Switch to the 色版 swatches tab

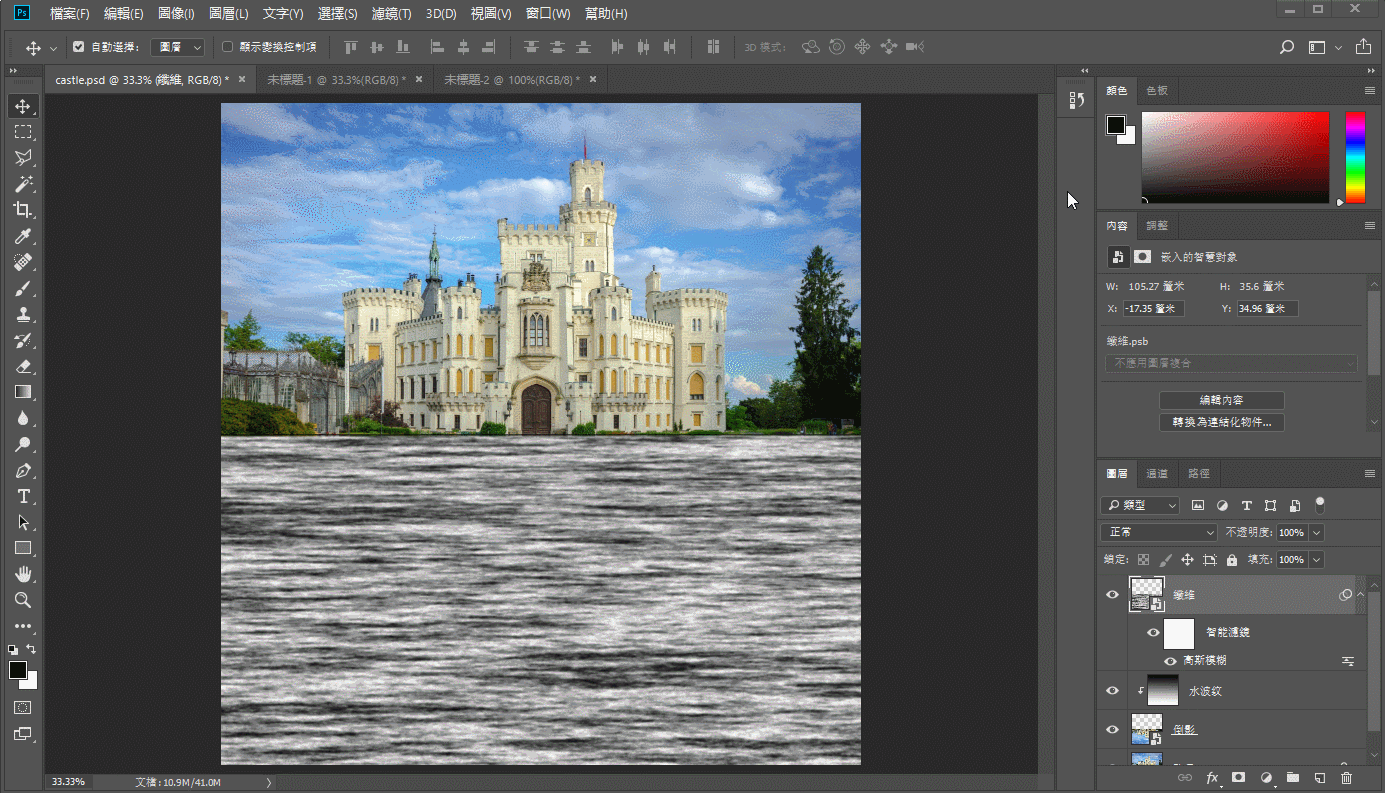pos(1156,91)
